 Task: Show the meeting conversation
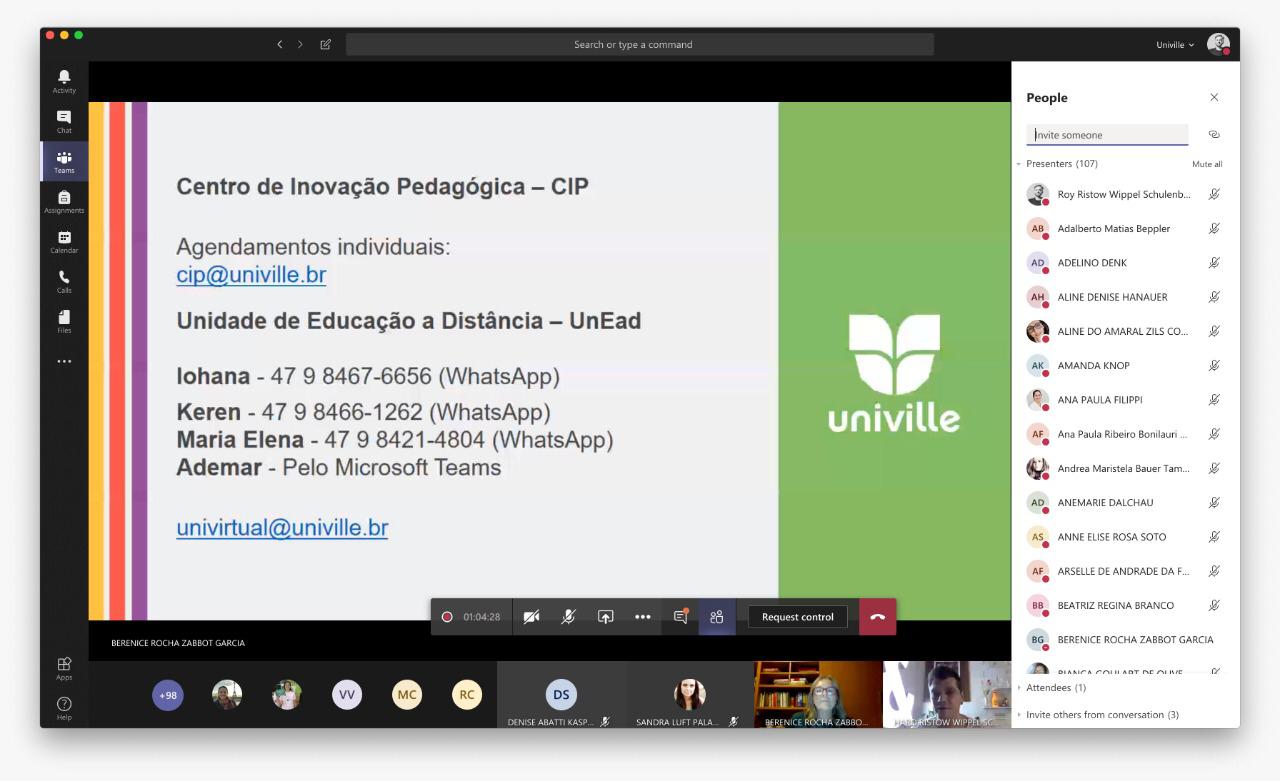click(680, 617)
